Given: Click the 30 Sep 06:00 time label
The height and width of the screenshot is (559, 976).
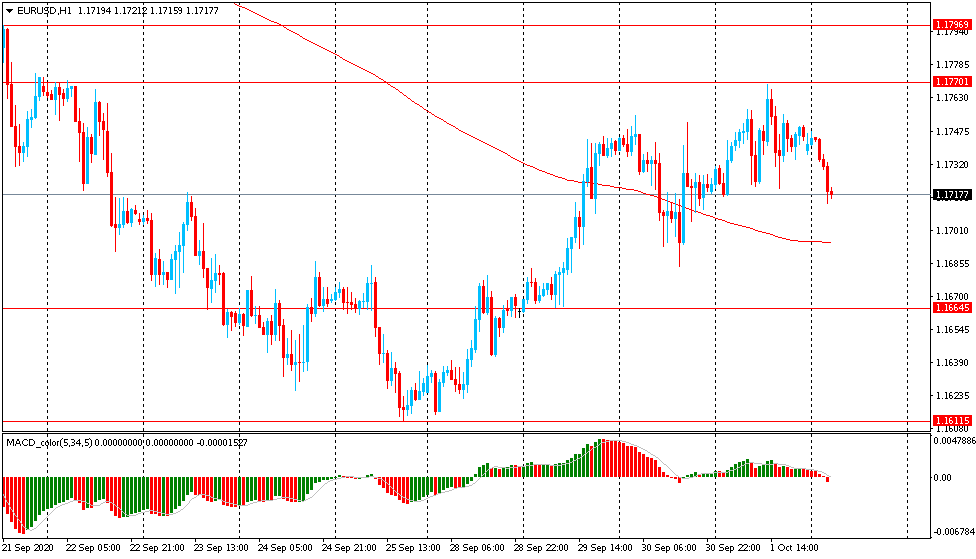Looking at the screenshot, I should point(669,548).
